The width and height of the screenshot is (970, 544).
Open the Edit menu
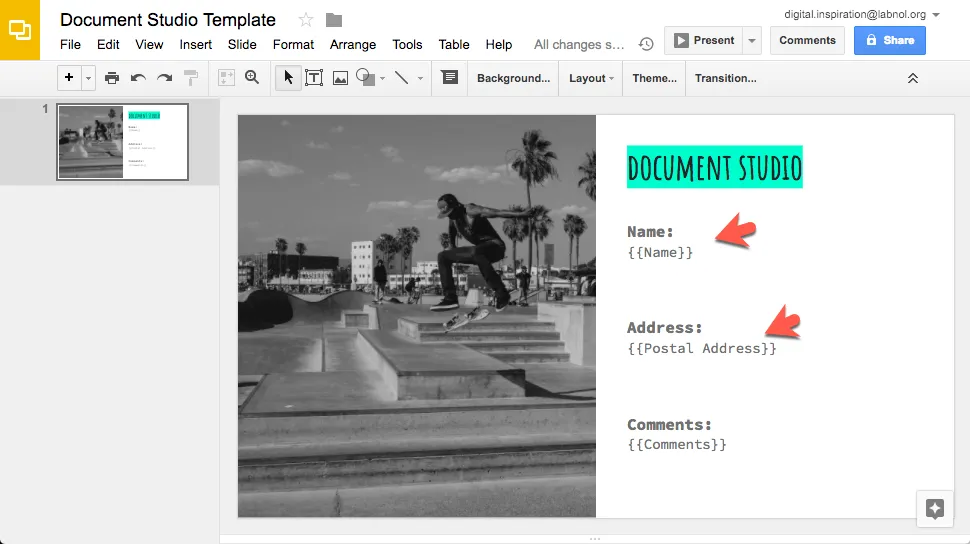click(x=108, y=45)
